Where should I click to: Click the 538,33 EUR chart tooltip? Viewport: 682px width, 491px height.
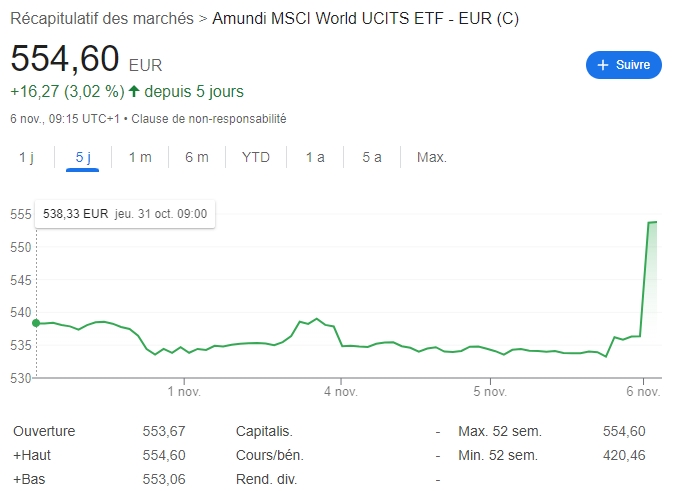[x=125, y=213]
